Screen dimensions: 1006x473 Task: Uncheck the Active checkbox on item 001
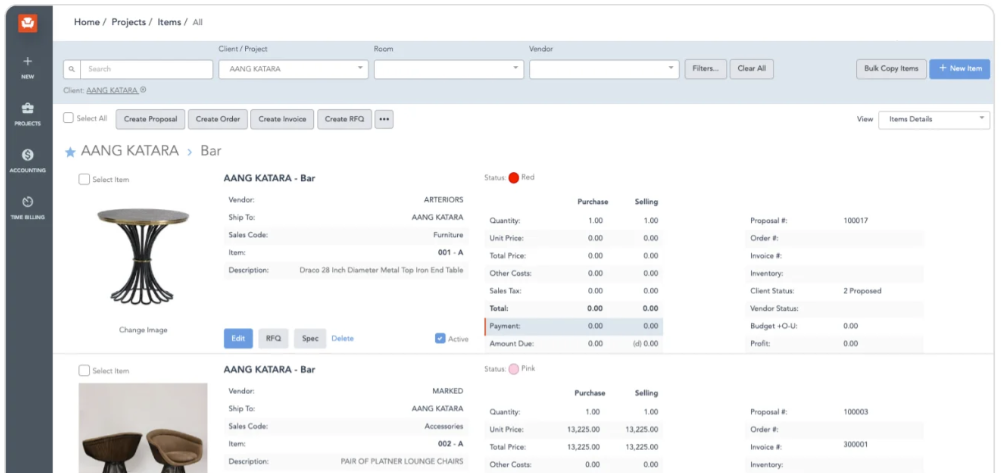(x=440, y=338)
